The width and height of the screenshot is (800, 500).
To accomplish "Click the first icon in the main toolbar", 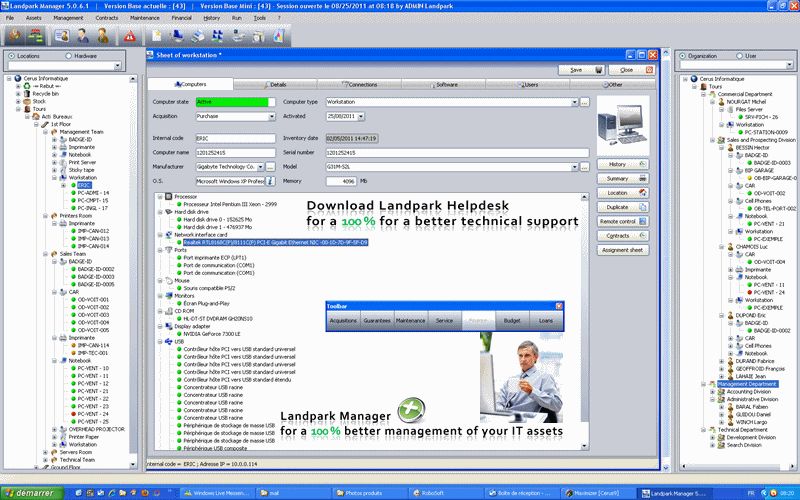I will pos(15,36).
